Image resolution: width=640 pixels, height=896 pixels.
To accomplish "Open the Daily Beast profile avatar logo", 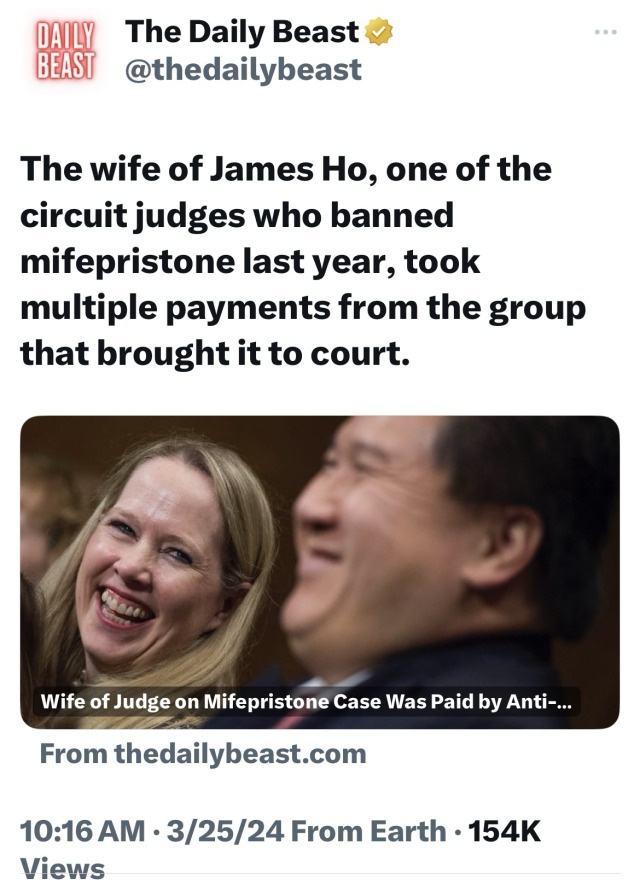I will [x=65, y=50].
